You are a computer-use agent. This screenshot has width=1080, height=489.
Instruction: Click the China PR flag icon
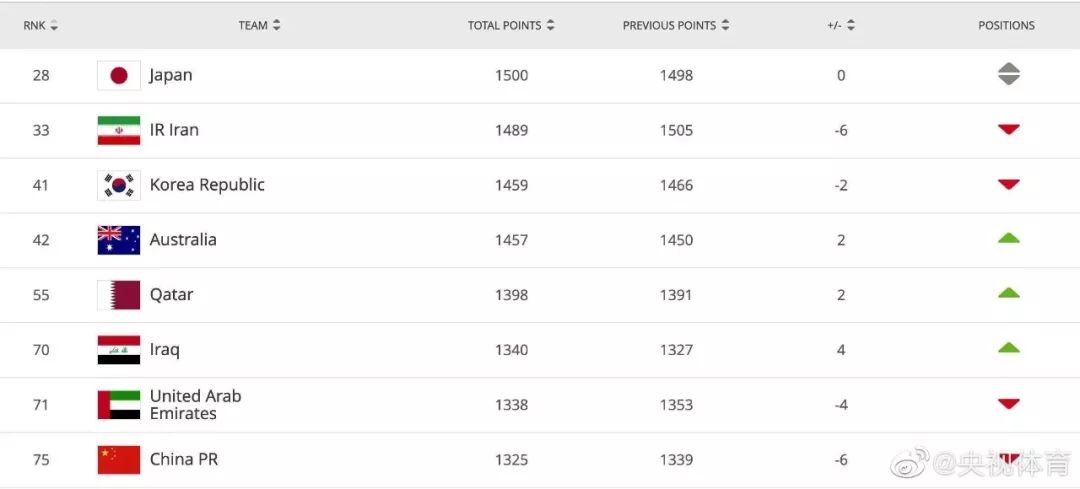118,460
